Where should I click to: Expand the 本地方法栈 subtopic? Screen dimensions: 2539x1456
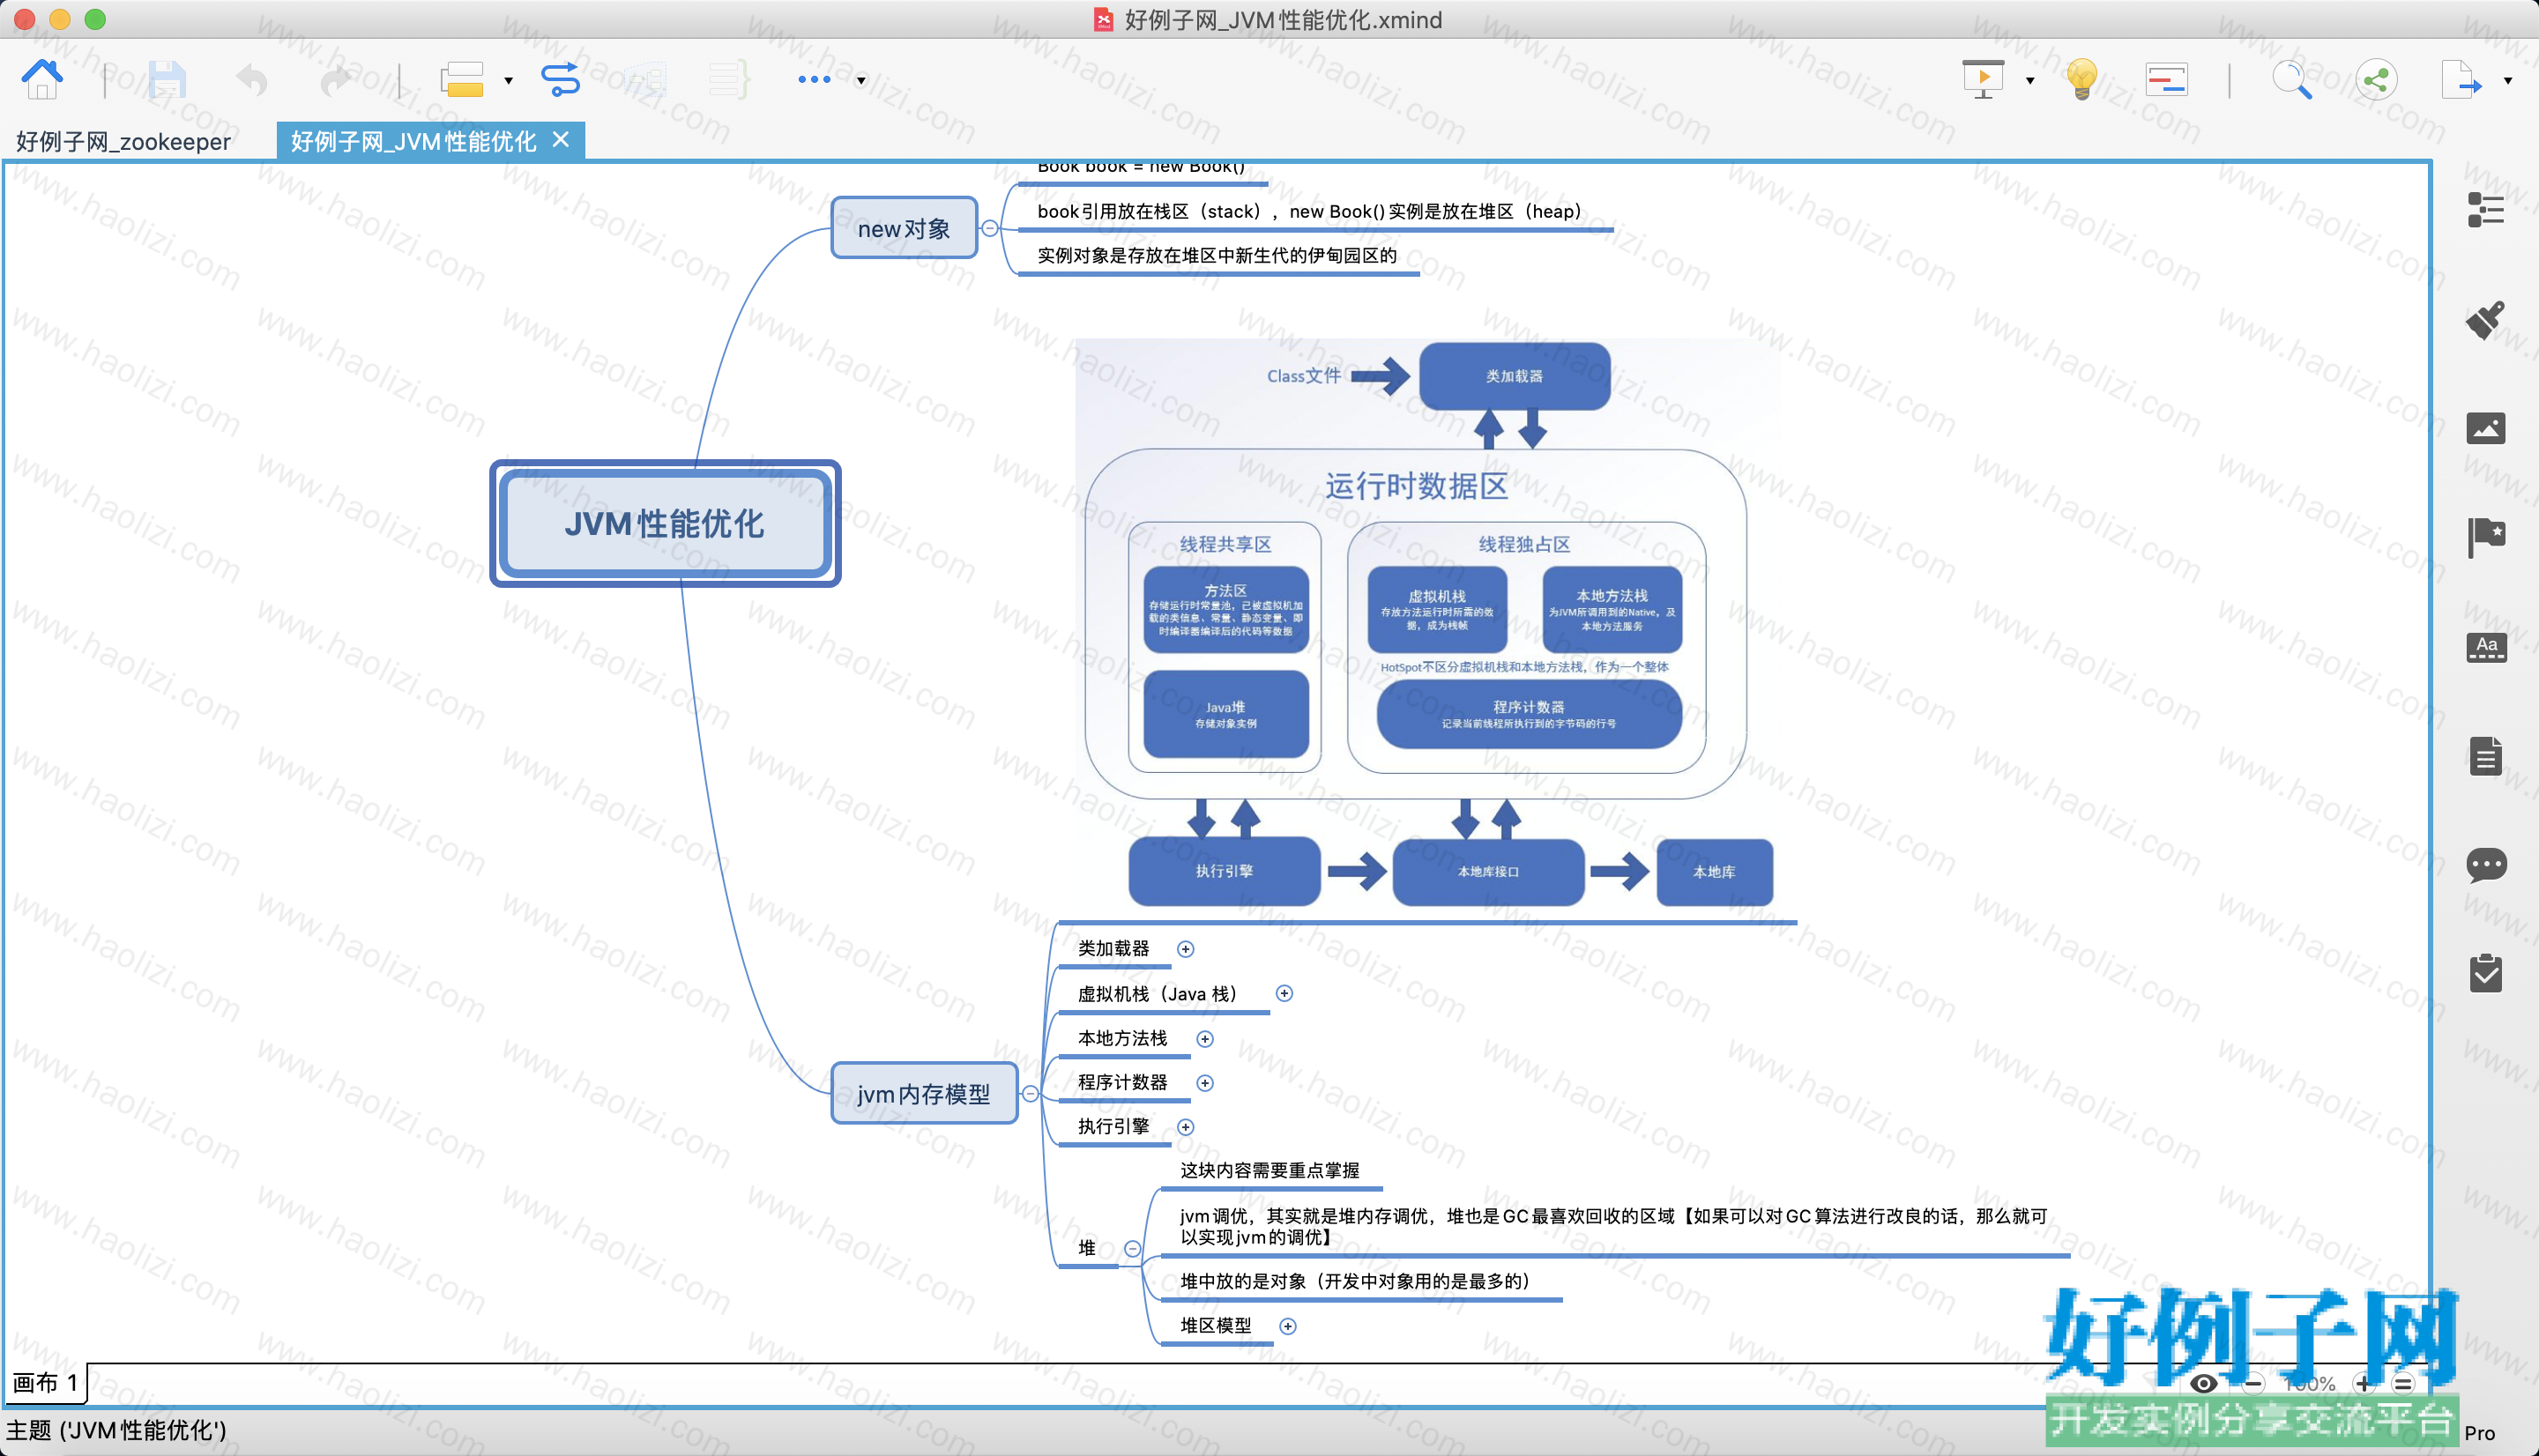(1205, 1039)
